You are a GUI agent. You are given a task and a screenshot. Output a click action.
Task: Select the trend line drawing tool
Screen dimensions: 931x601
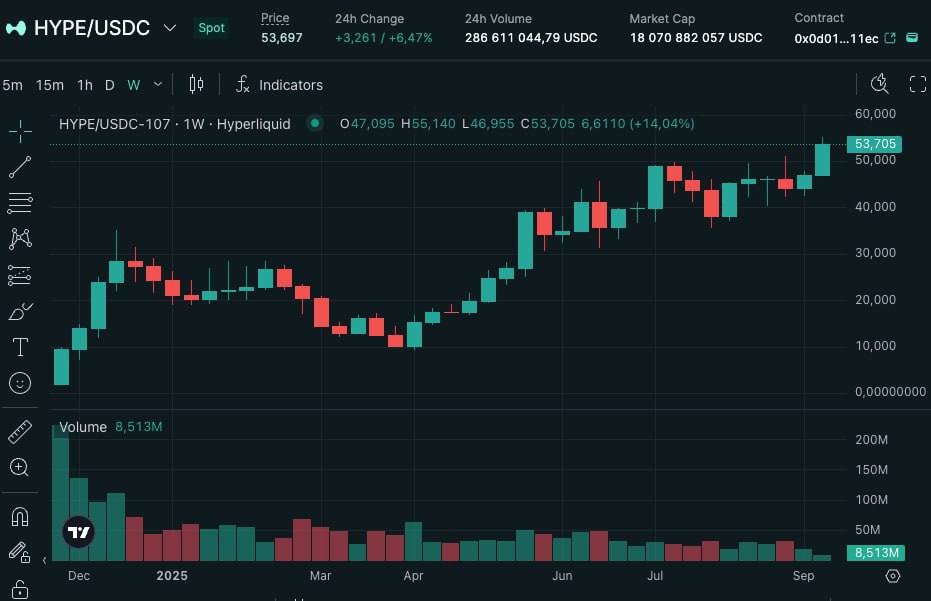pyautogui.click(x=20, y=167)
